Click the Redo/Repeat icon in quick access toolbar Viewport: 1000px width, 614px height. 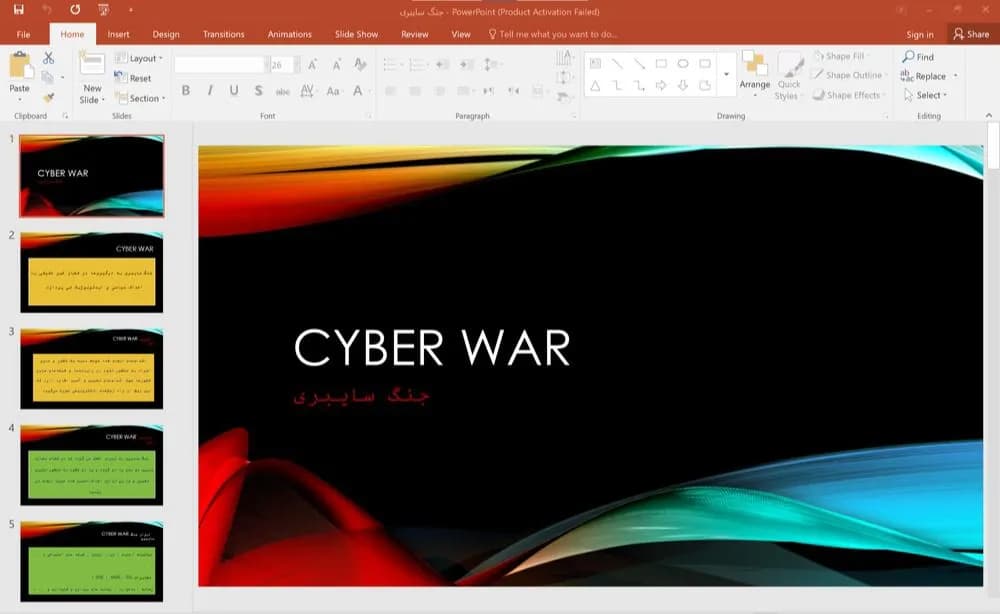75,10
